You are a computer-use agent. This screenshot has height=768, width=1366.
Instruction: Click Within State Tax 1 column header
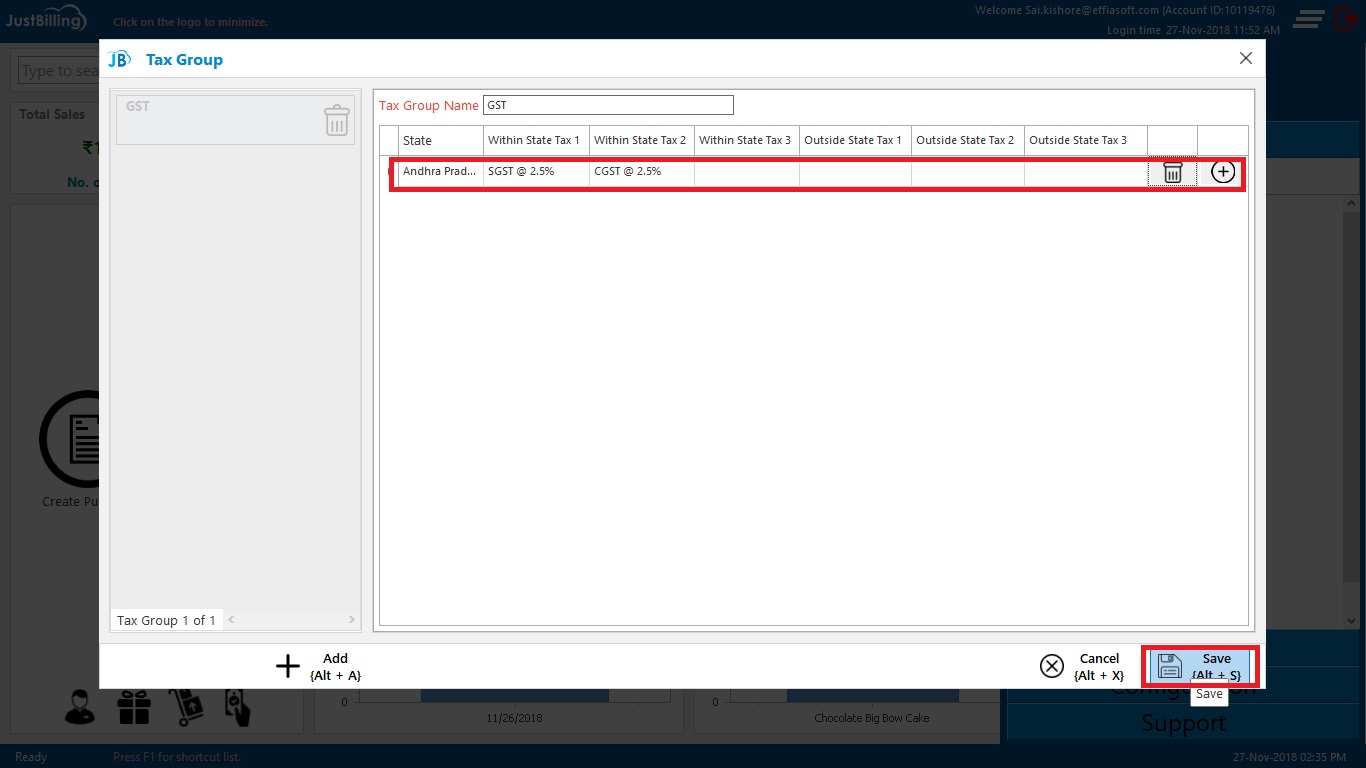[536, 140]
